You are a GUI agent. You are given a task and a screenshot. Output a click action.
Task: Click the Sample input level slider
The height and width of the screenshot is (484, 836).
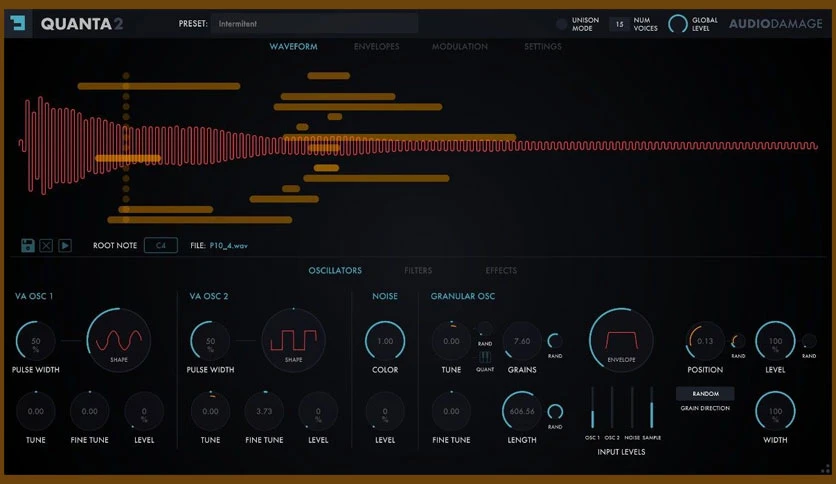(652, 408)
